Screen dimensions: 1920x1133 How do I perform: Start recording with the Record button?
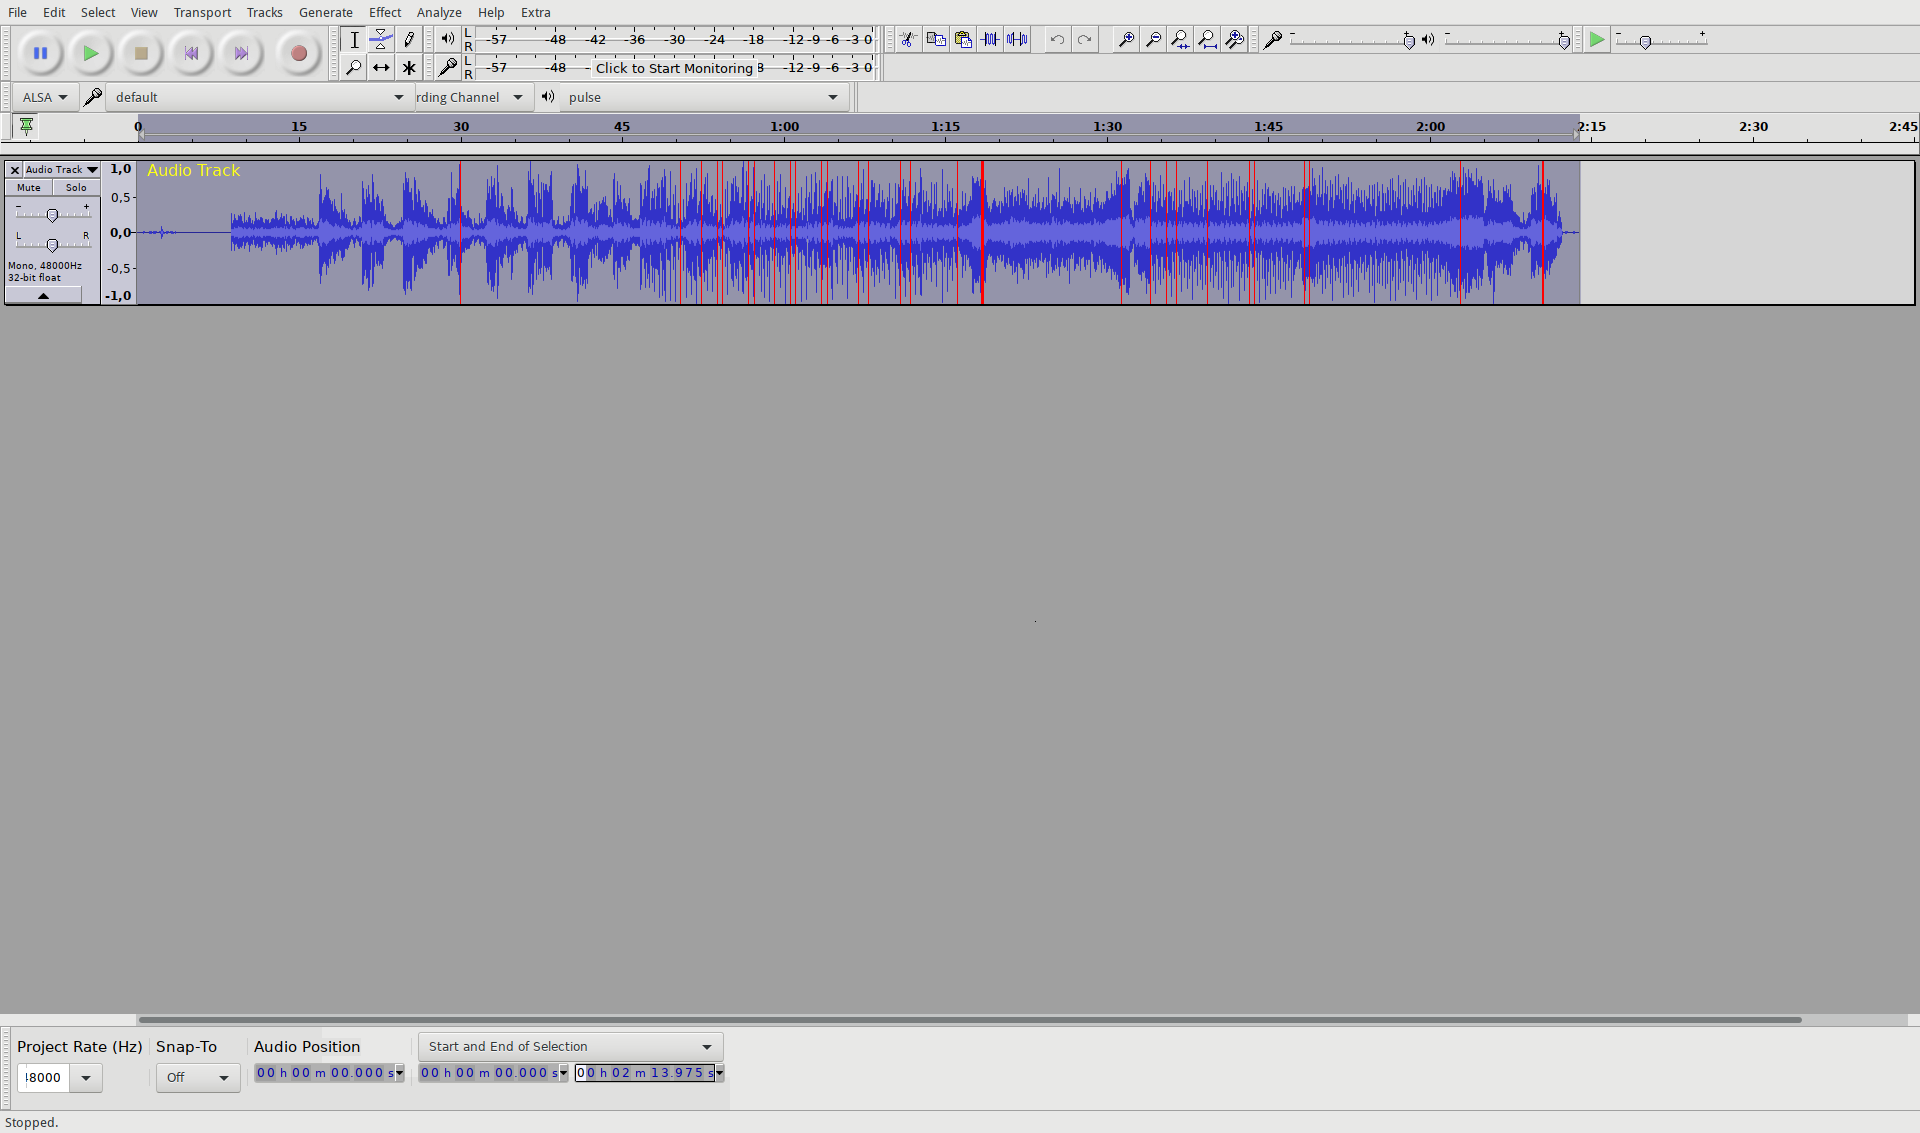(x=298, y=54)
